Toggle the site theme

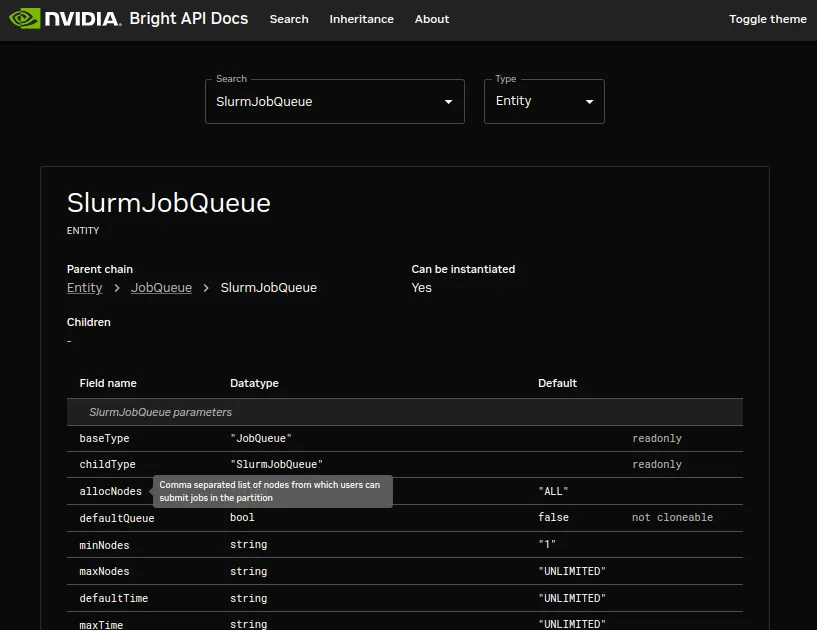pos(768,19)
